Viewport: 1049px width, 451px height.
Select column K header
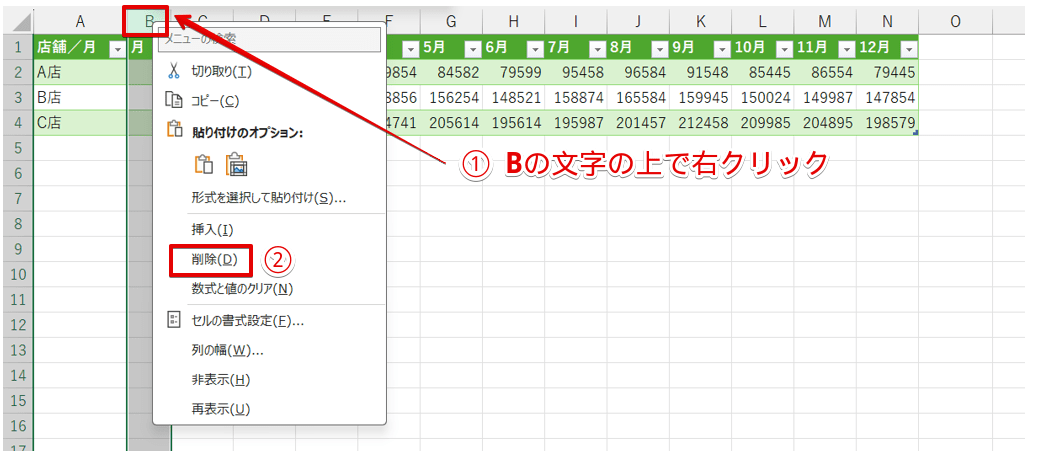click(x=700, y=21)
